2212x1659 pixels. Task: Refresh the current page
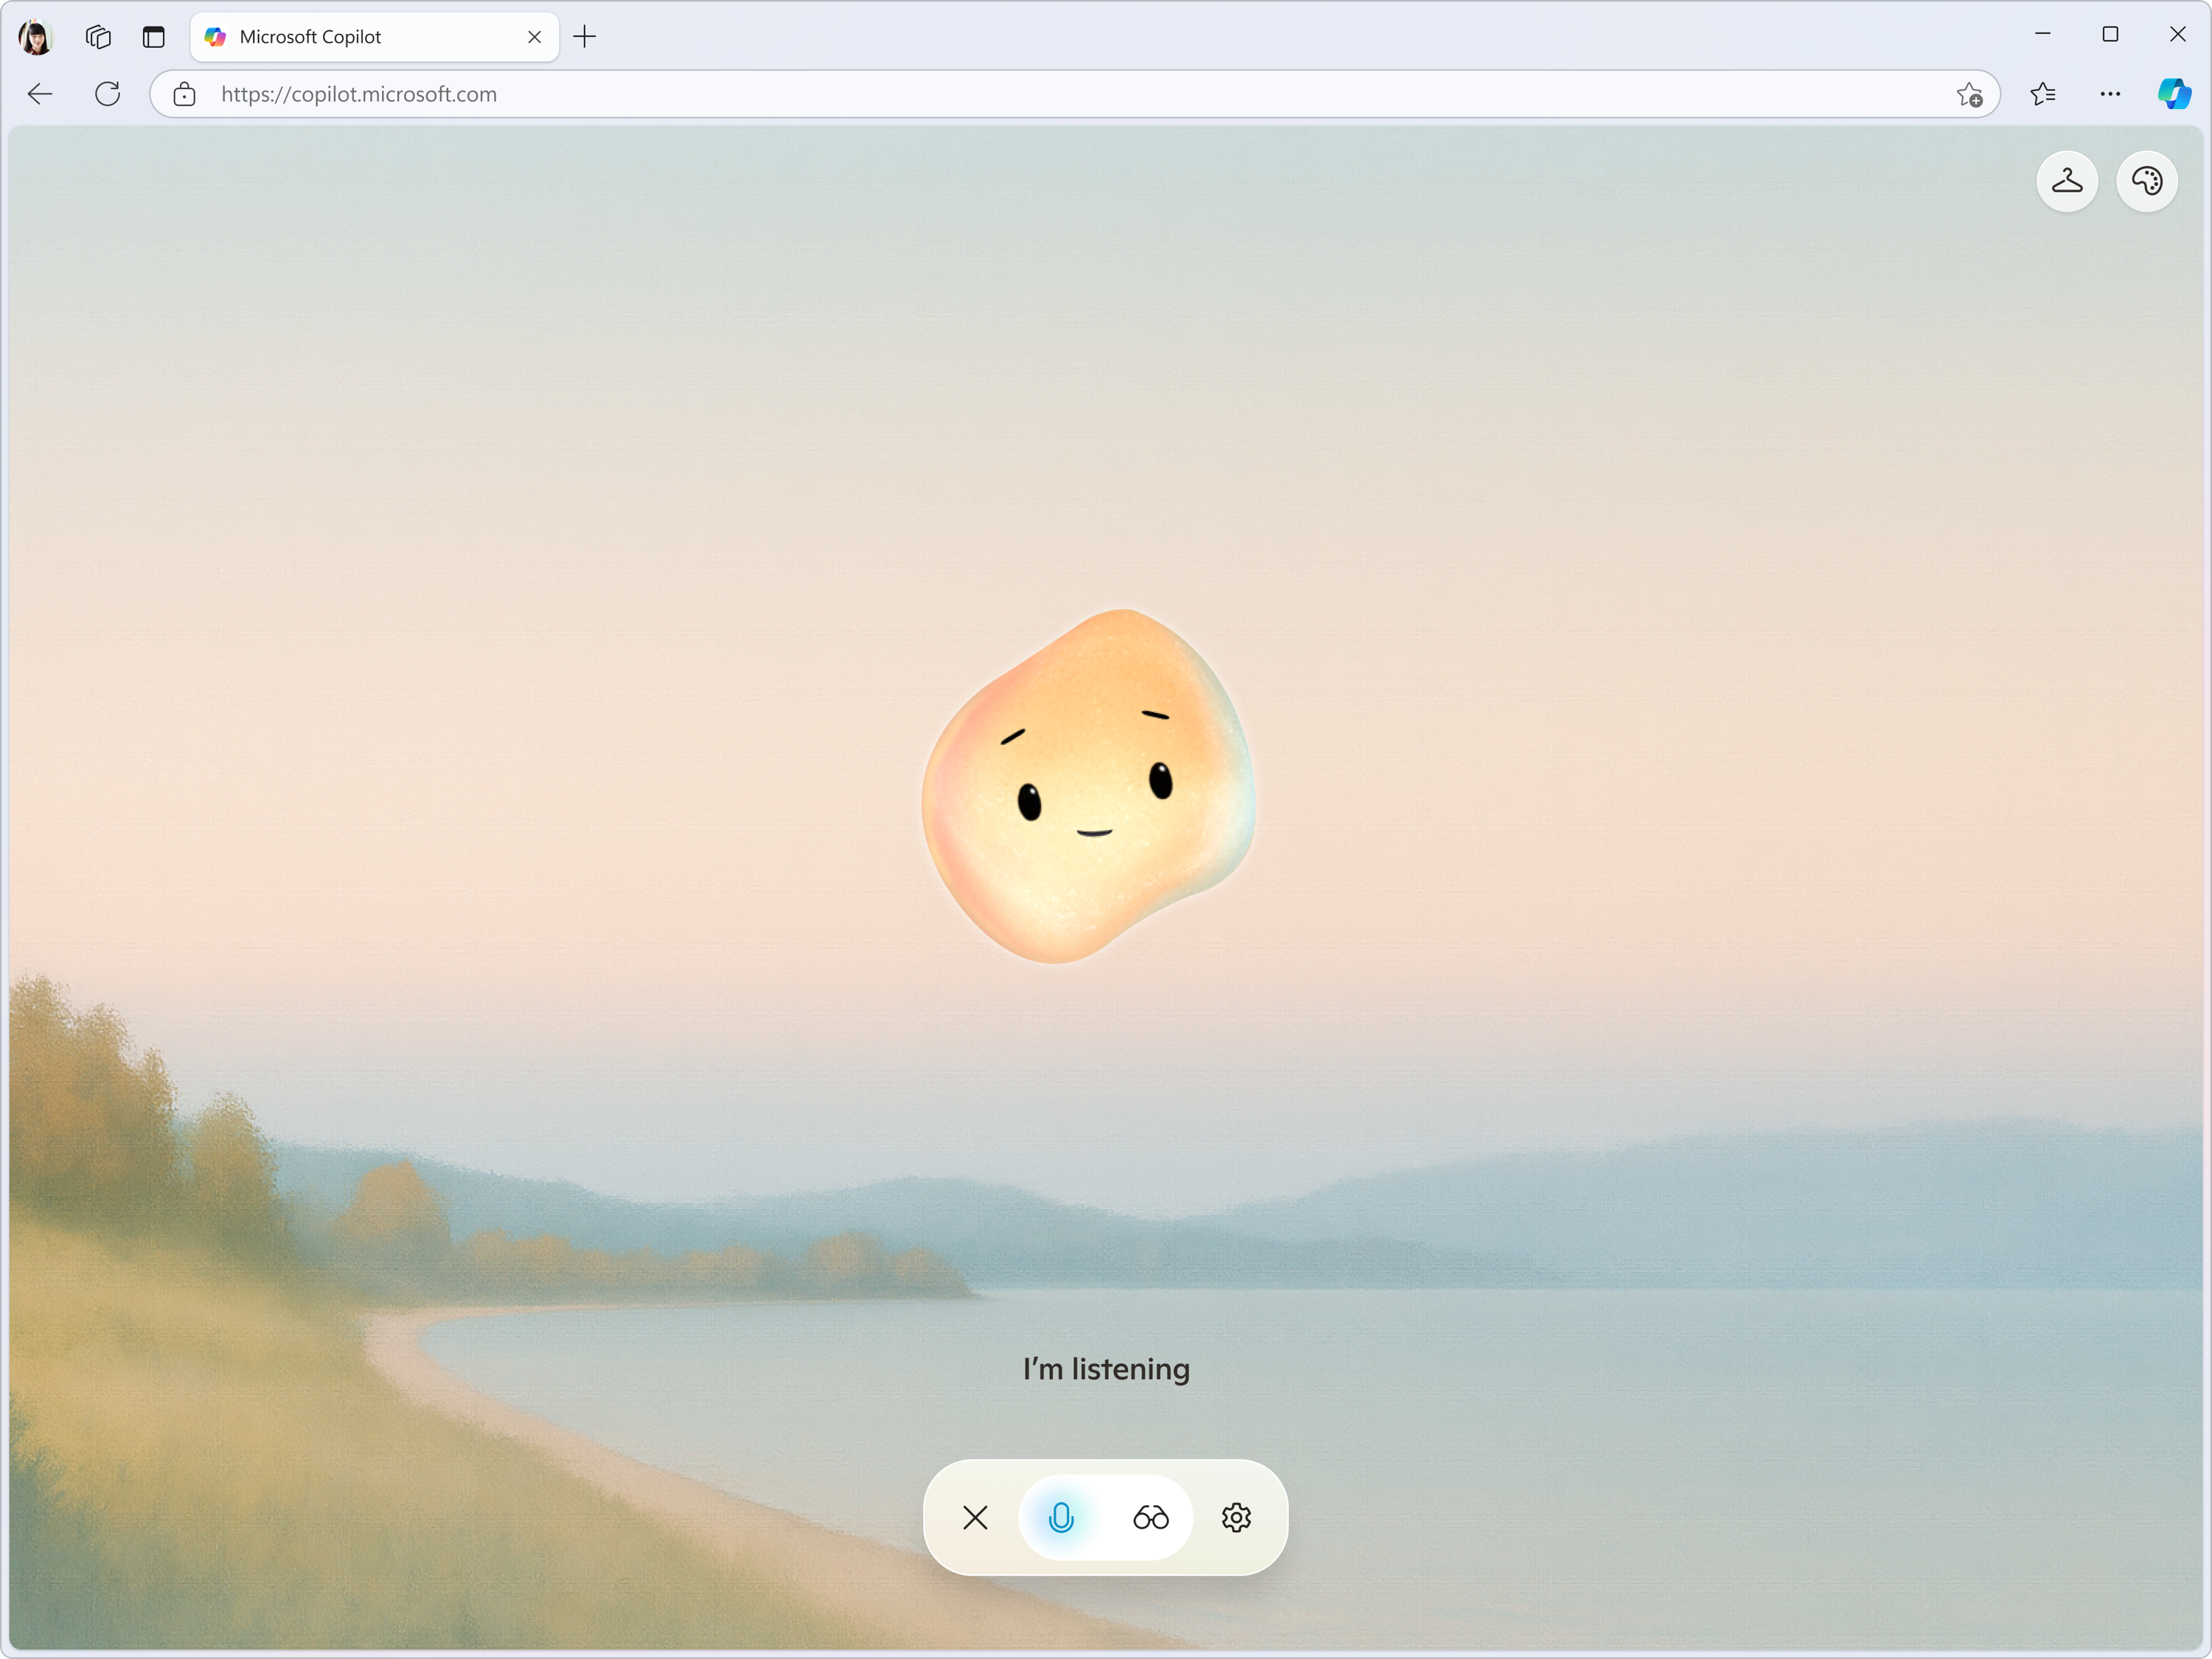click(x=108, y=94)
